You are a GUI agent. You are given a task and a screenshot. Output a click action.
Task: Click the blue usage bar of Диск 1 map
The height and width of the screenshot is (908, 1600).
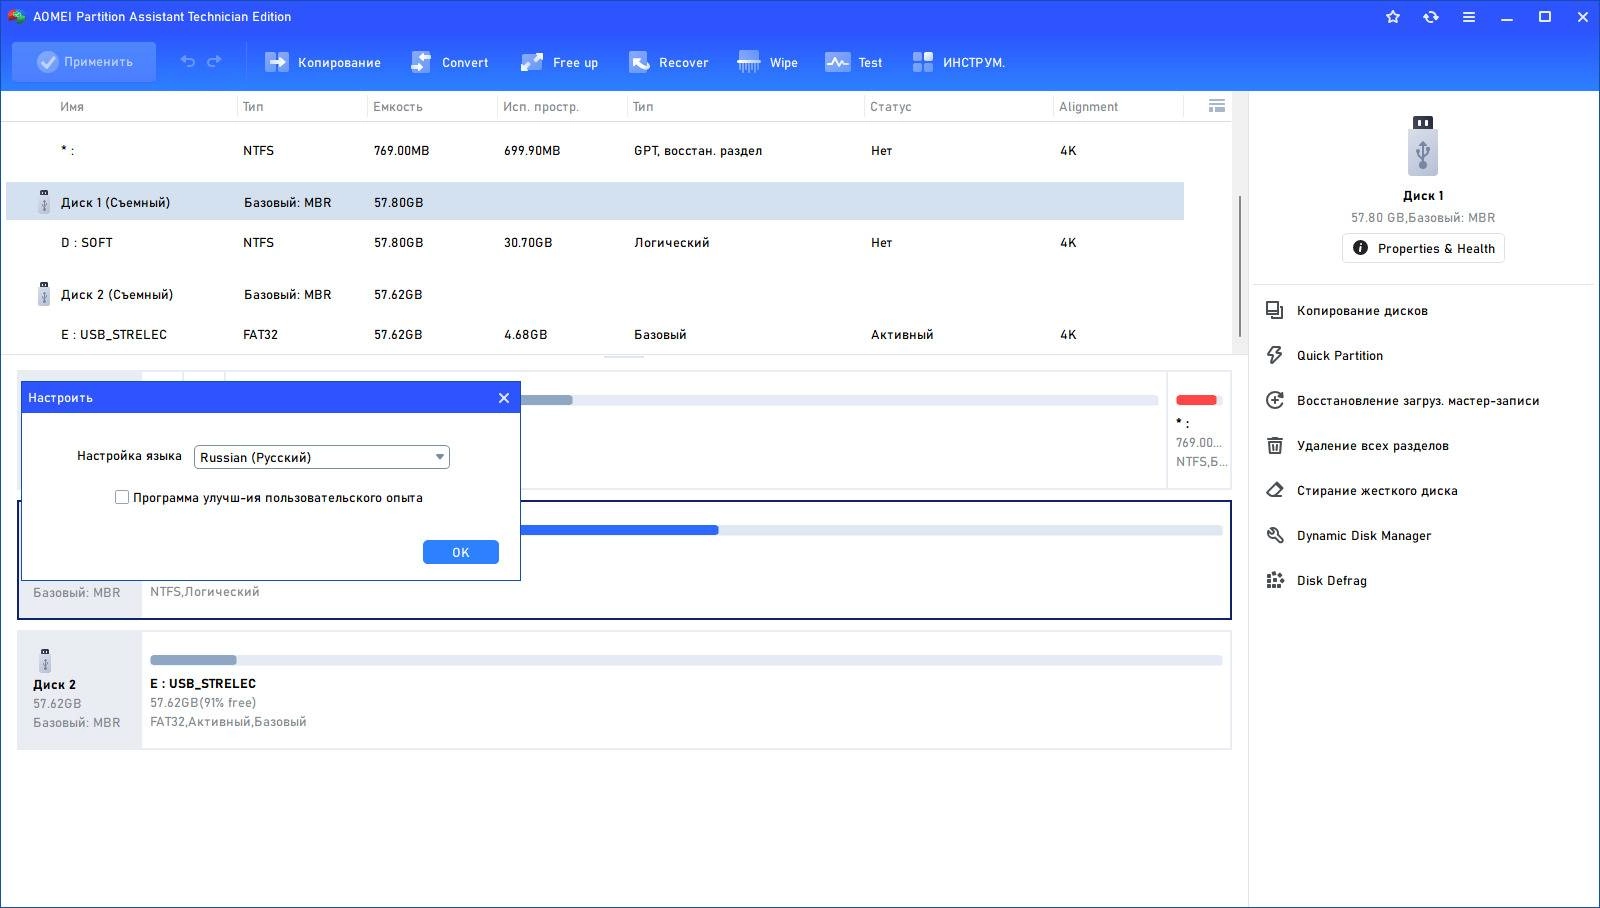(620, 530)
